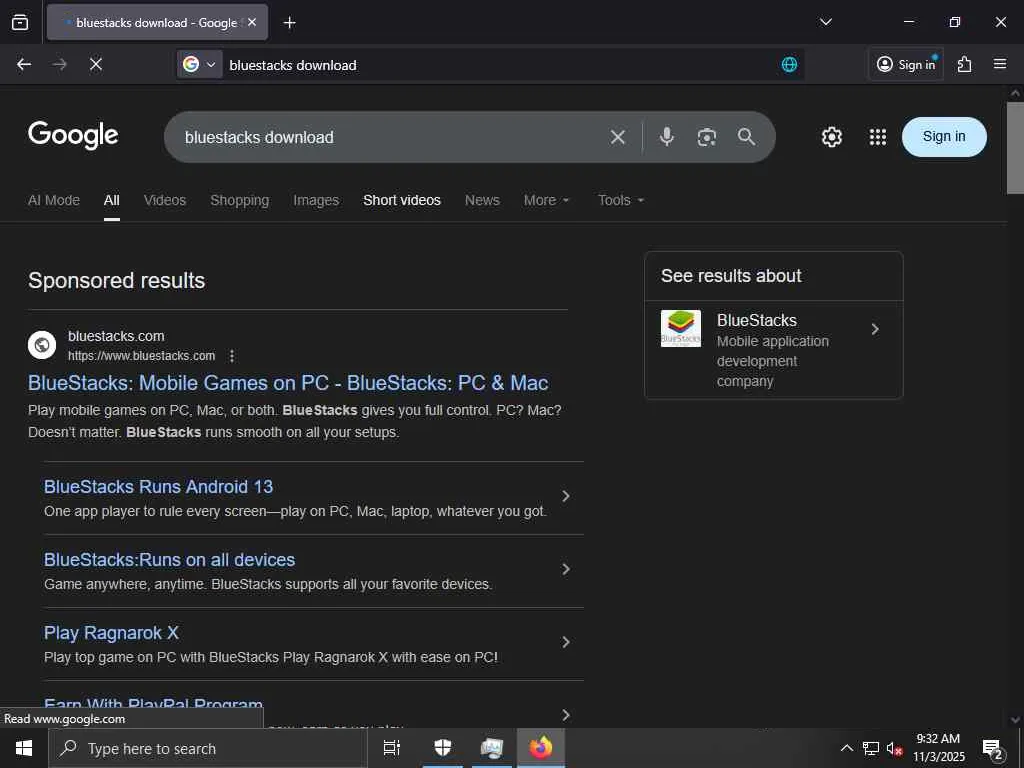Expand the Tools dropdown
This screenshot has height=768, width=1024.
pyautogui.click(x=621, y=200)
